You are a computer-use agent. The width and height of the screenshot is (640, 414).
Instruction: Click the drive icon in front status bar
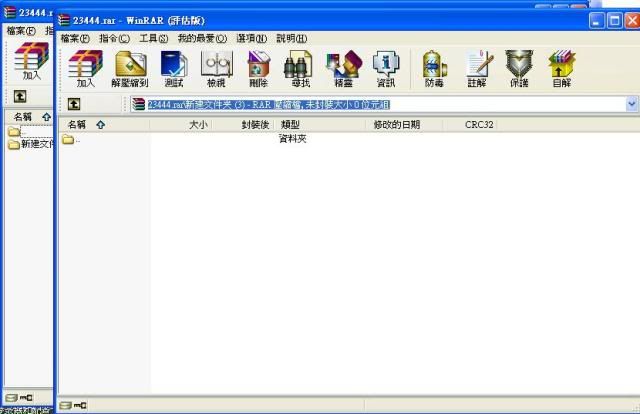pos(66,405)
